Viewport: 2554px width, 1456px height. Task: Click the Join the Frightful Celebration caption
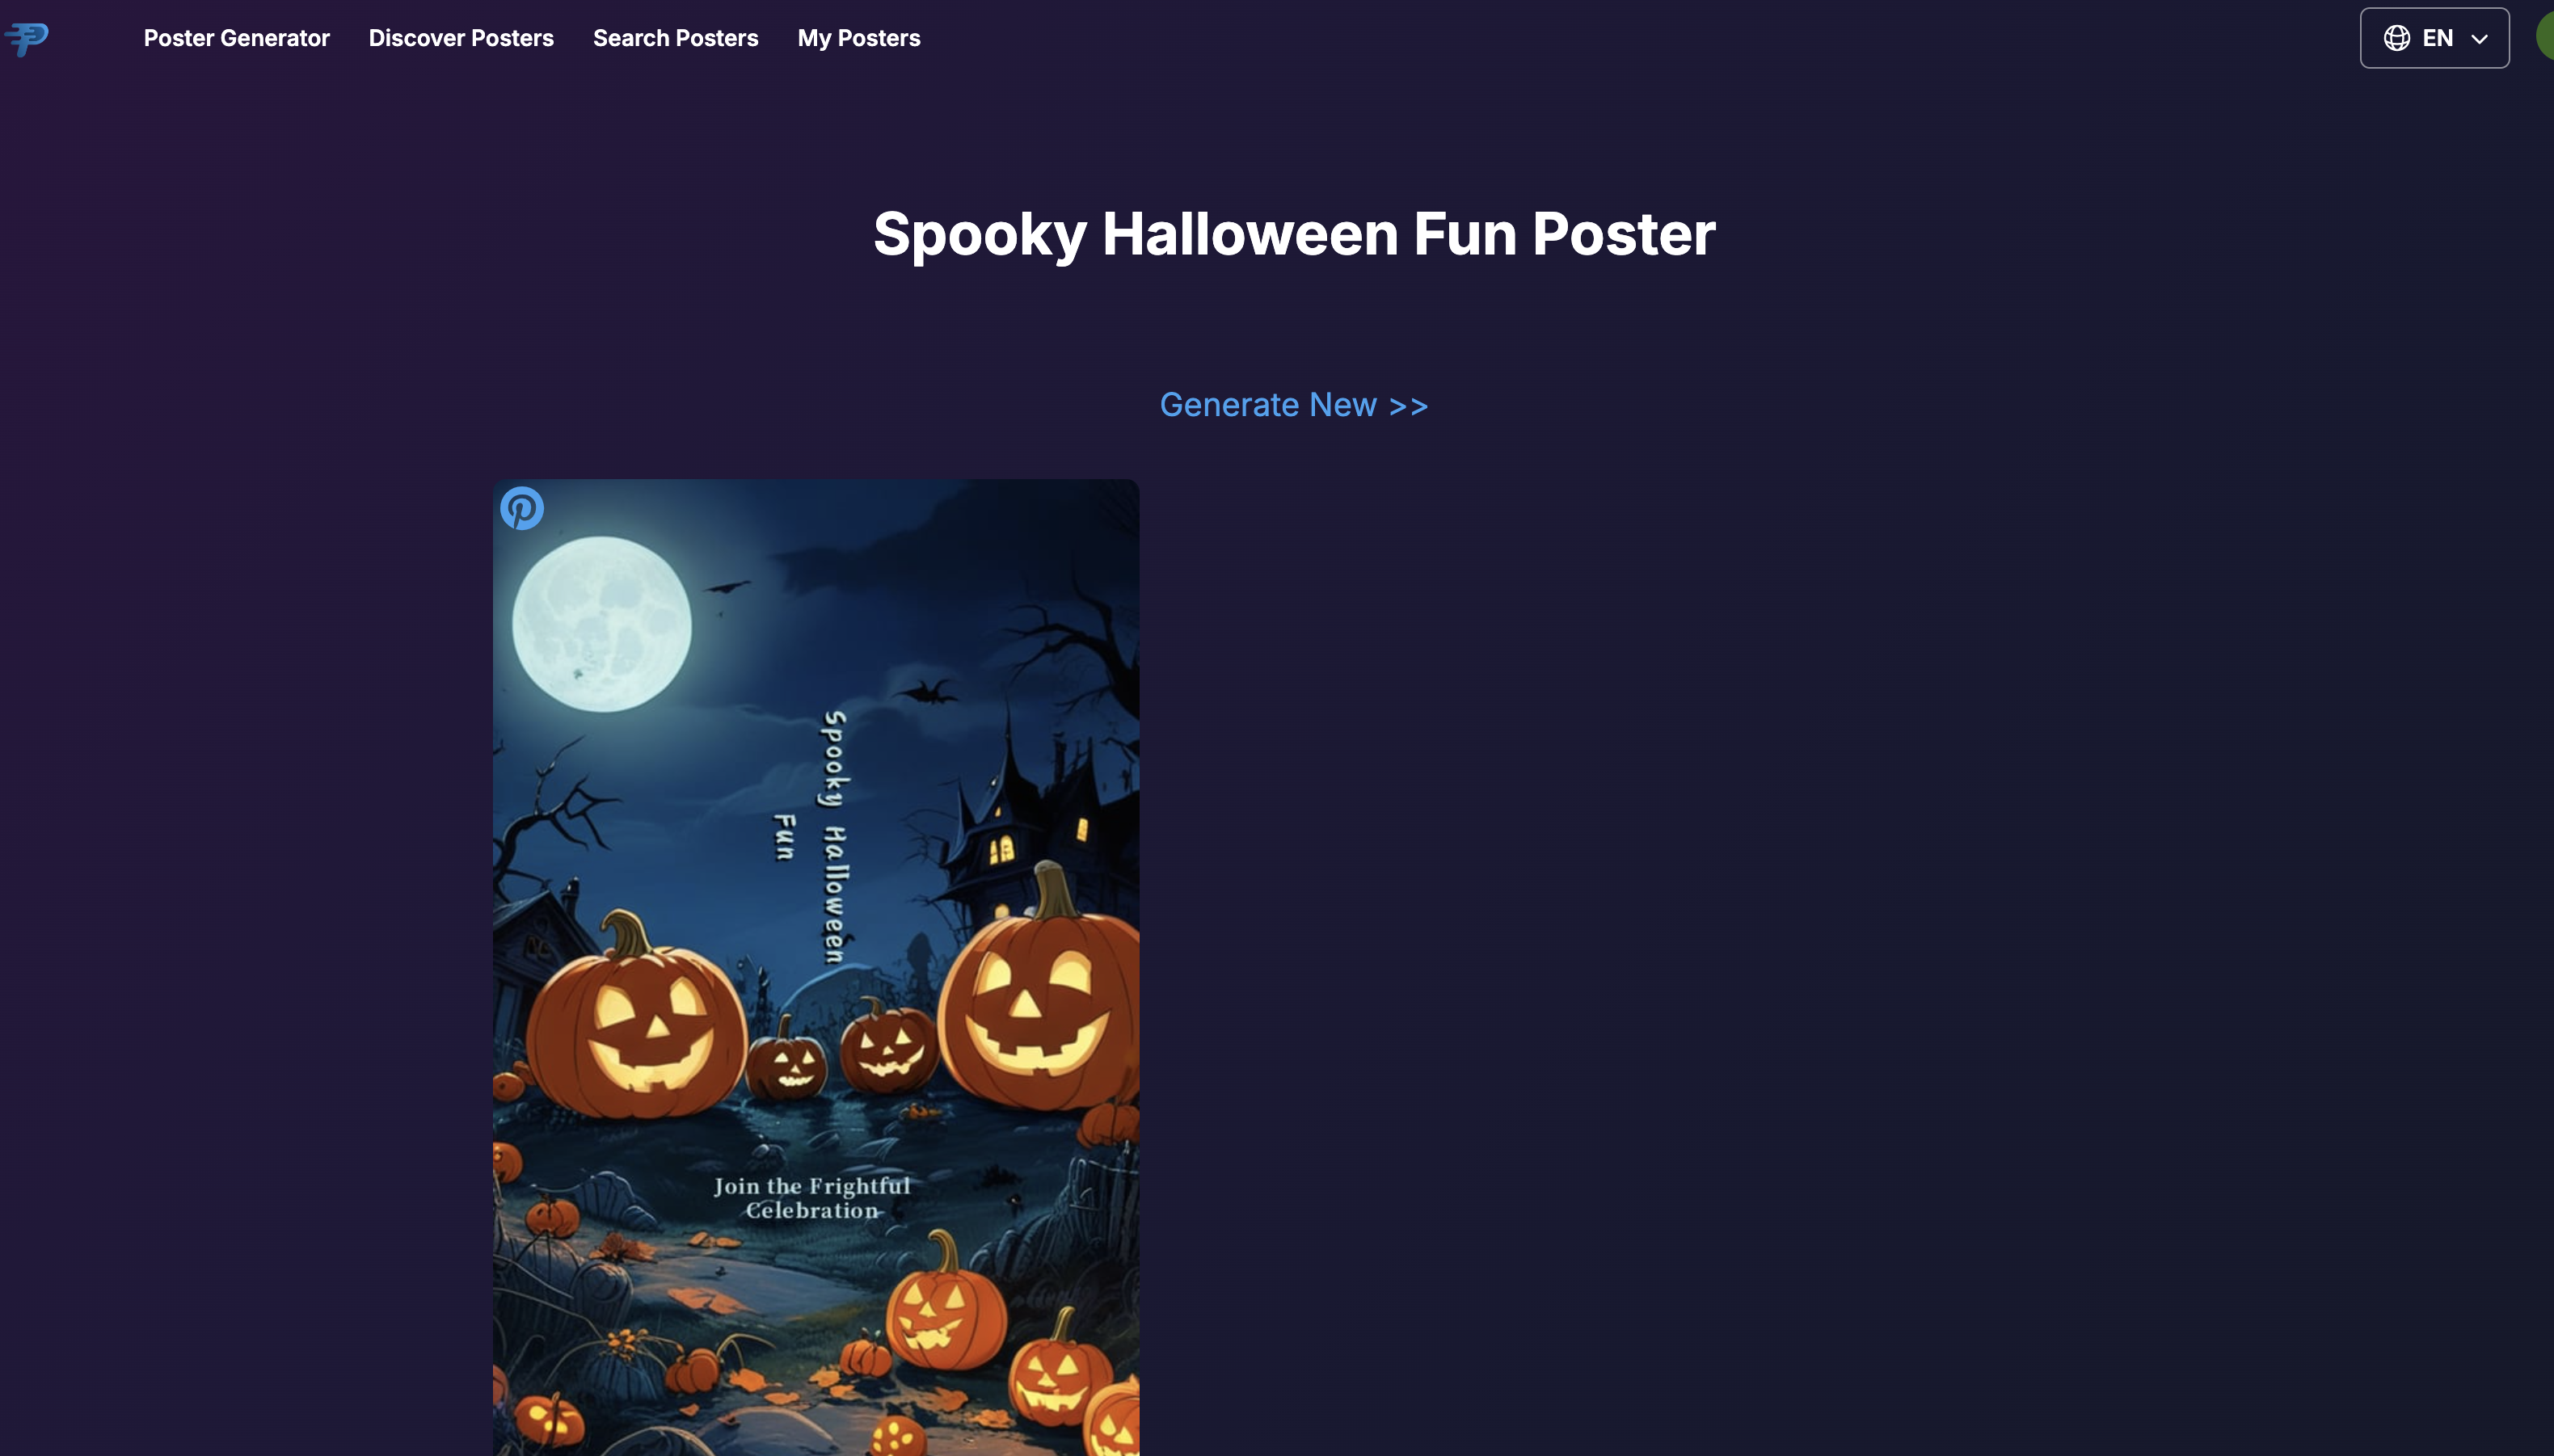(812, 1198)
